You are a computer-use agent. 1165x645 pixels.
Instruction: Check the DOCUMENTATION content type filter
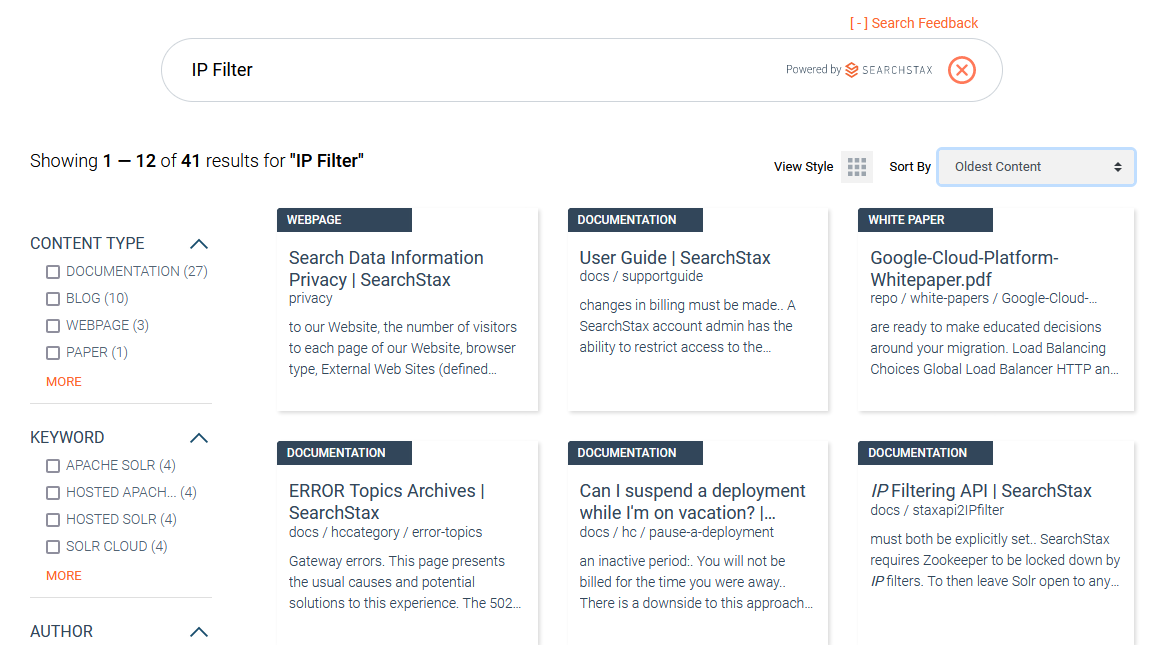52,271
